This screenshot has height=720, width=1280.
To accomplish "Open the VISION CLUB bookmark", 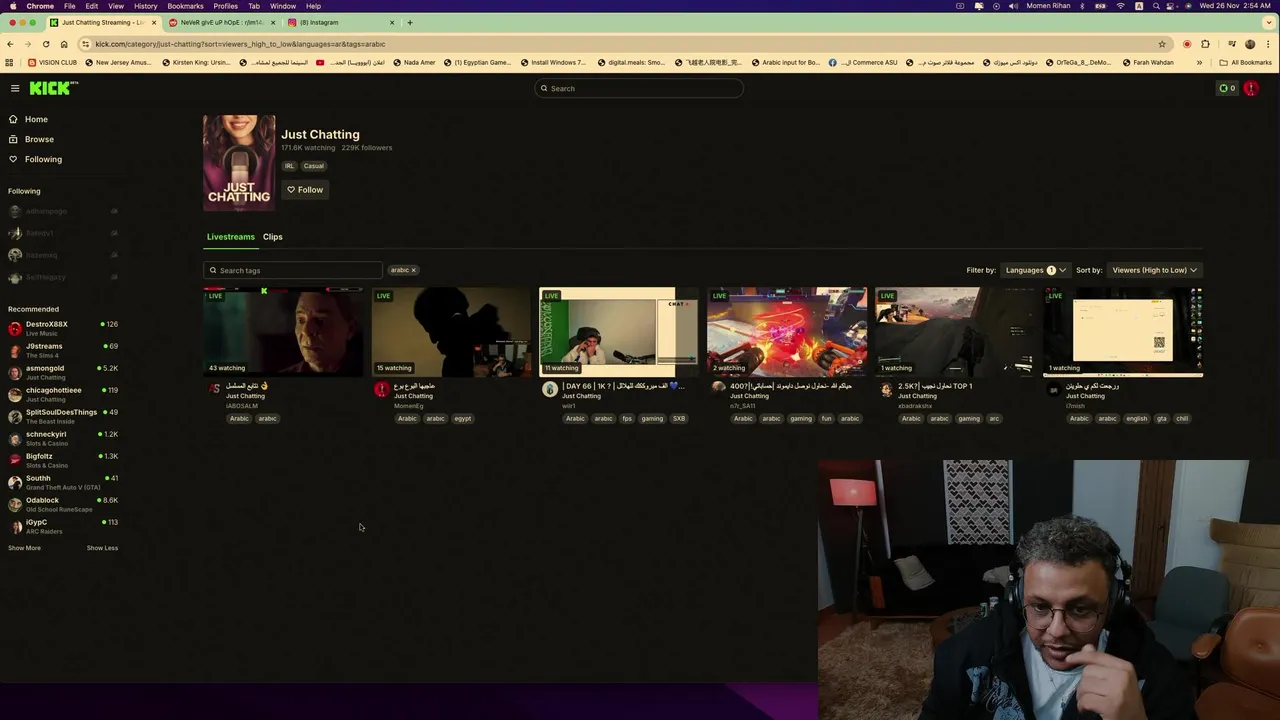I will 52,62.
